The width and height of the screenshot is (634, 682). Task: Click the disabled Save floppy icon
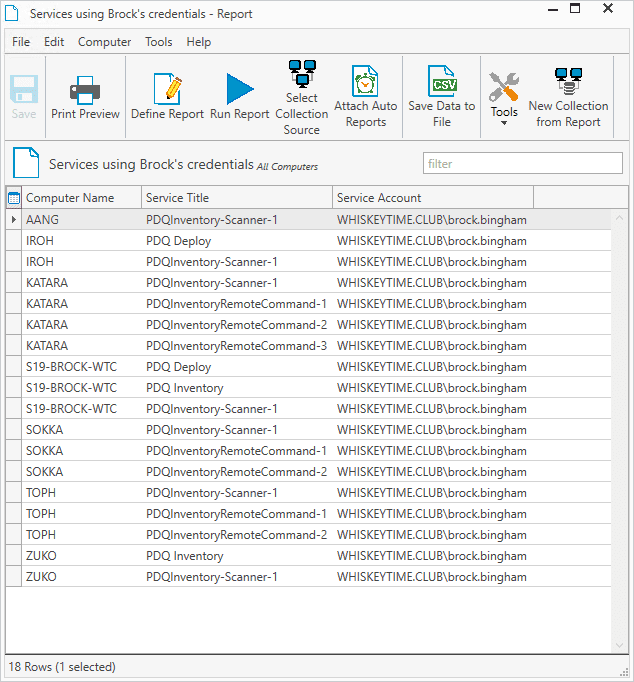[x=24, y=89]
